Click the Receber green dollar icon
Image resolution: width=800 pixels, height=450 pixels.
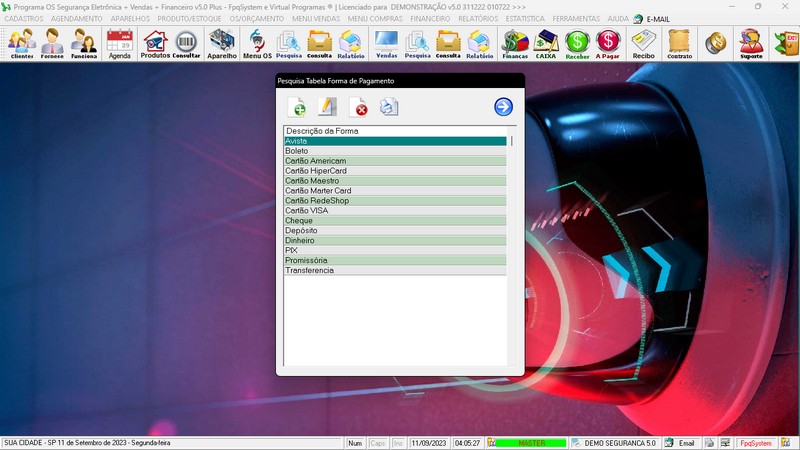click(577, 43)
